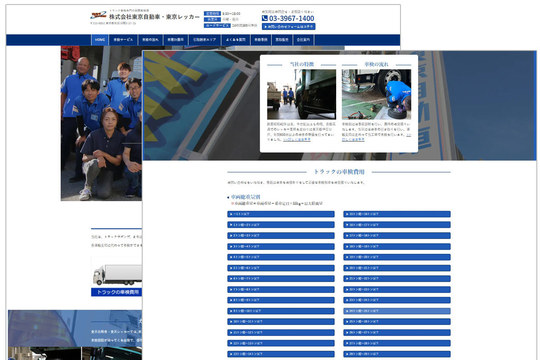Open the よくある質問 navigation item
Image resolution: width=540 pixels, height=360 pixels.
(236, 40)
